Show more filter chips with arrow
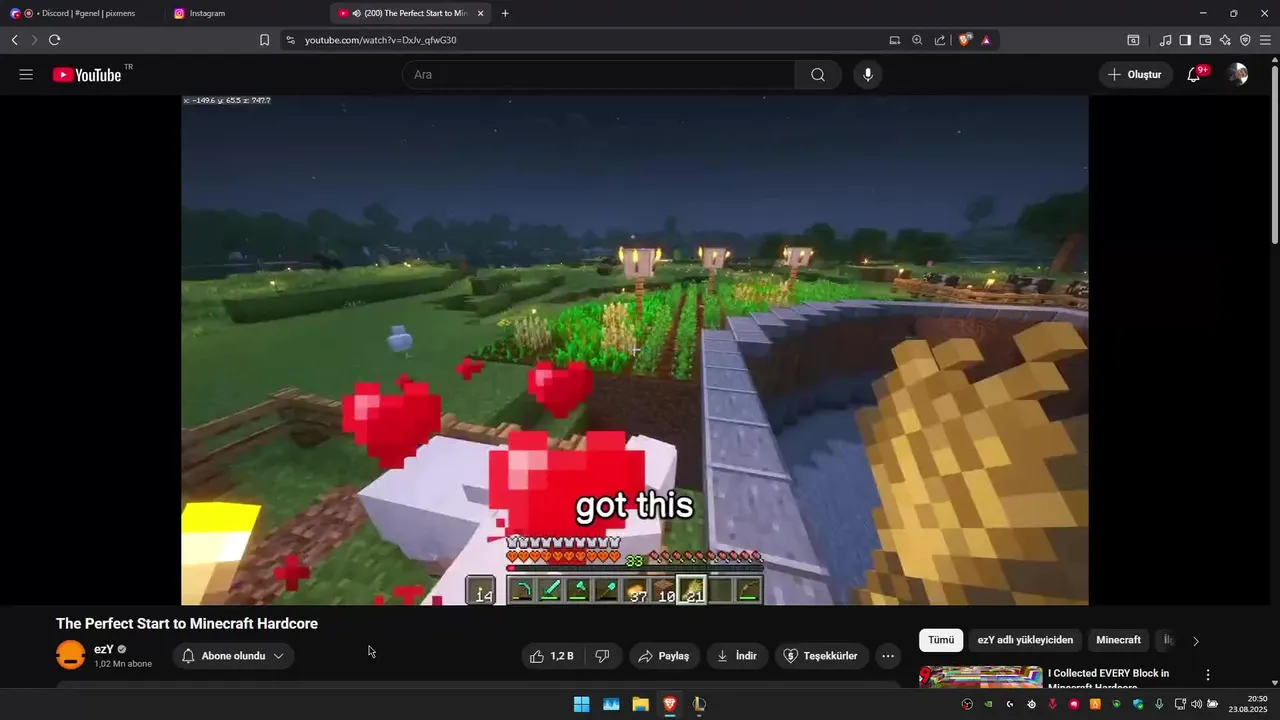The image size is (1280, 720). click(1195, 641)
